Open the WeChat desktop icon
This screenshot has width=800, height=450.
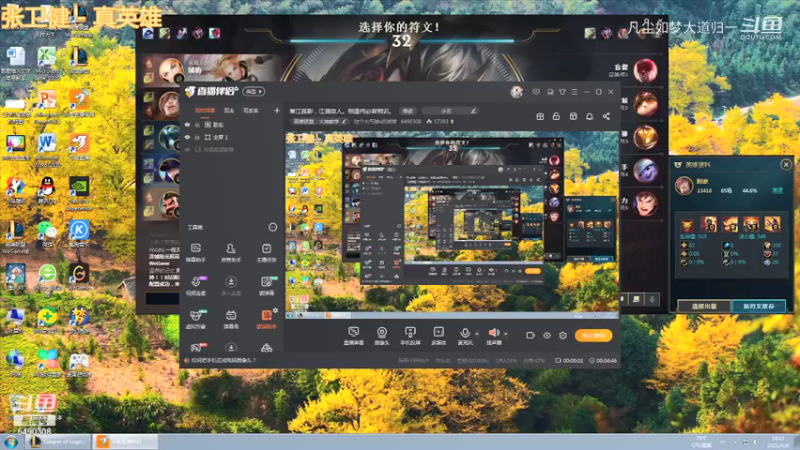[x=47, y=233]
